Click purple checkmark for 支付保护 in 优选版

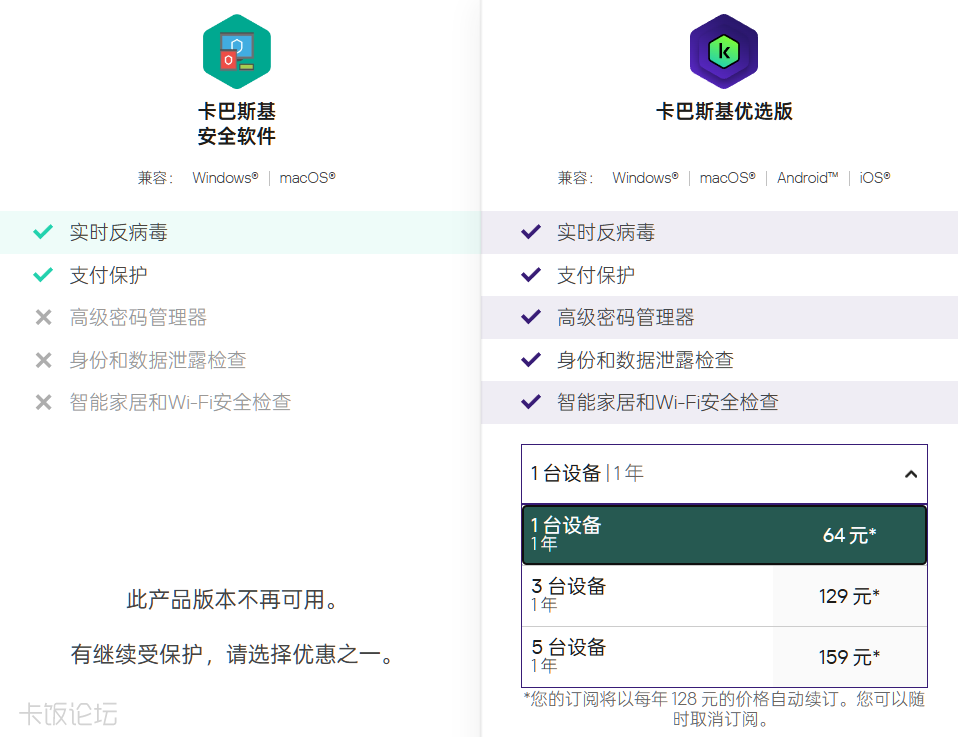point(530,275)
